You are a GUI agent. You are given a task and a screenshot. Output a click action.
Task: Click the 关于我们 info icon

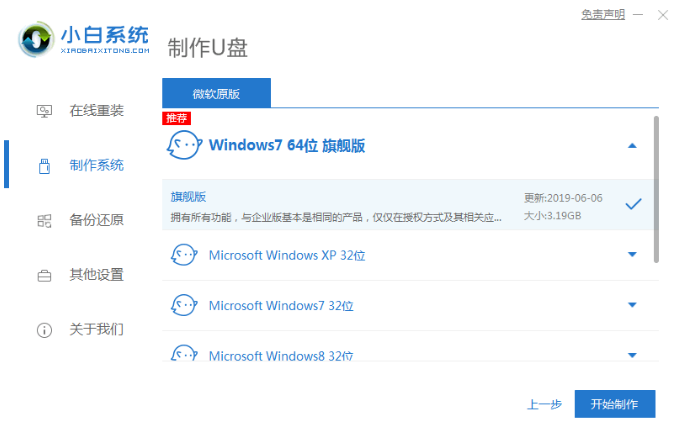pyautogui.click(x=44, y=330)
